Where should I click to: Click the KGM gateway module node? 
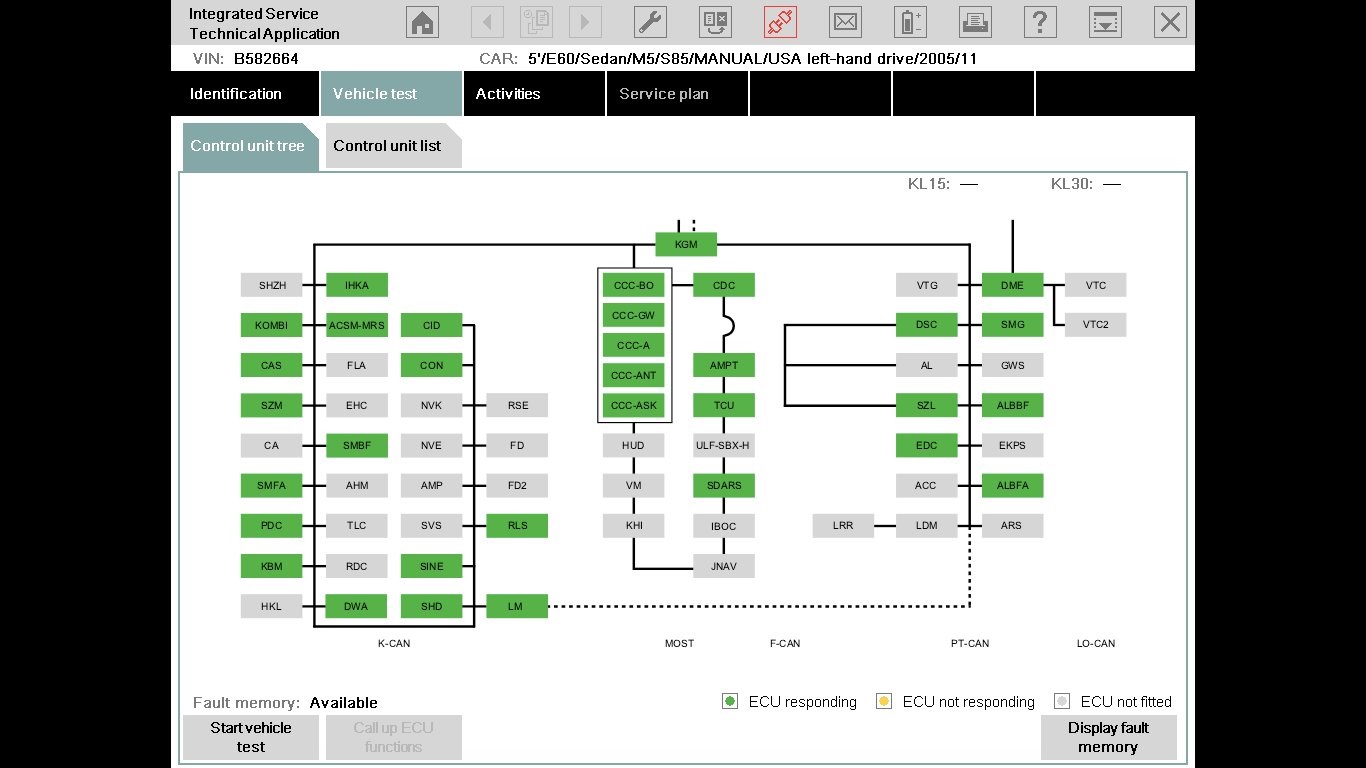pos(686,244)
